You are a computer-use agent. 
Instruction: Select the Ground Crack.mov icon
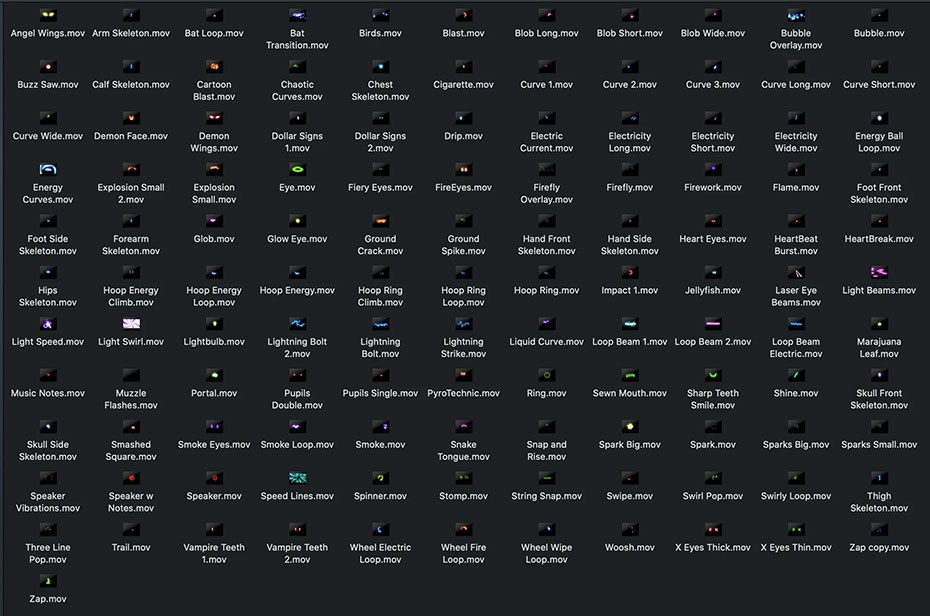point(380,221)
